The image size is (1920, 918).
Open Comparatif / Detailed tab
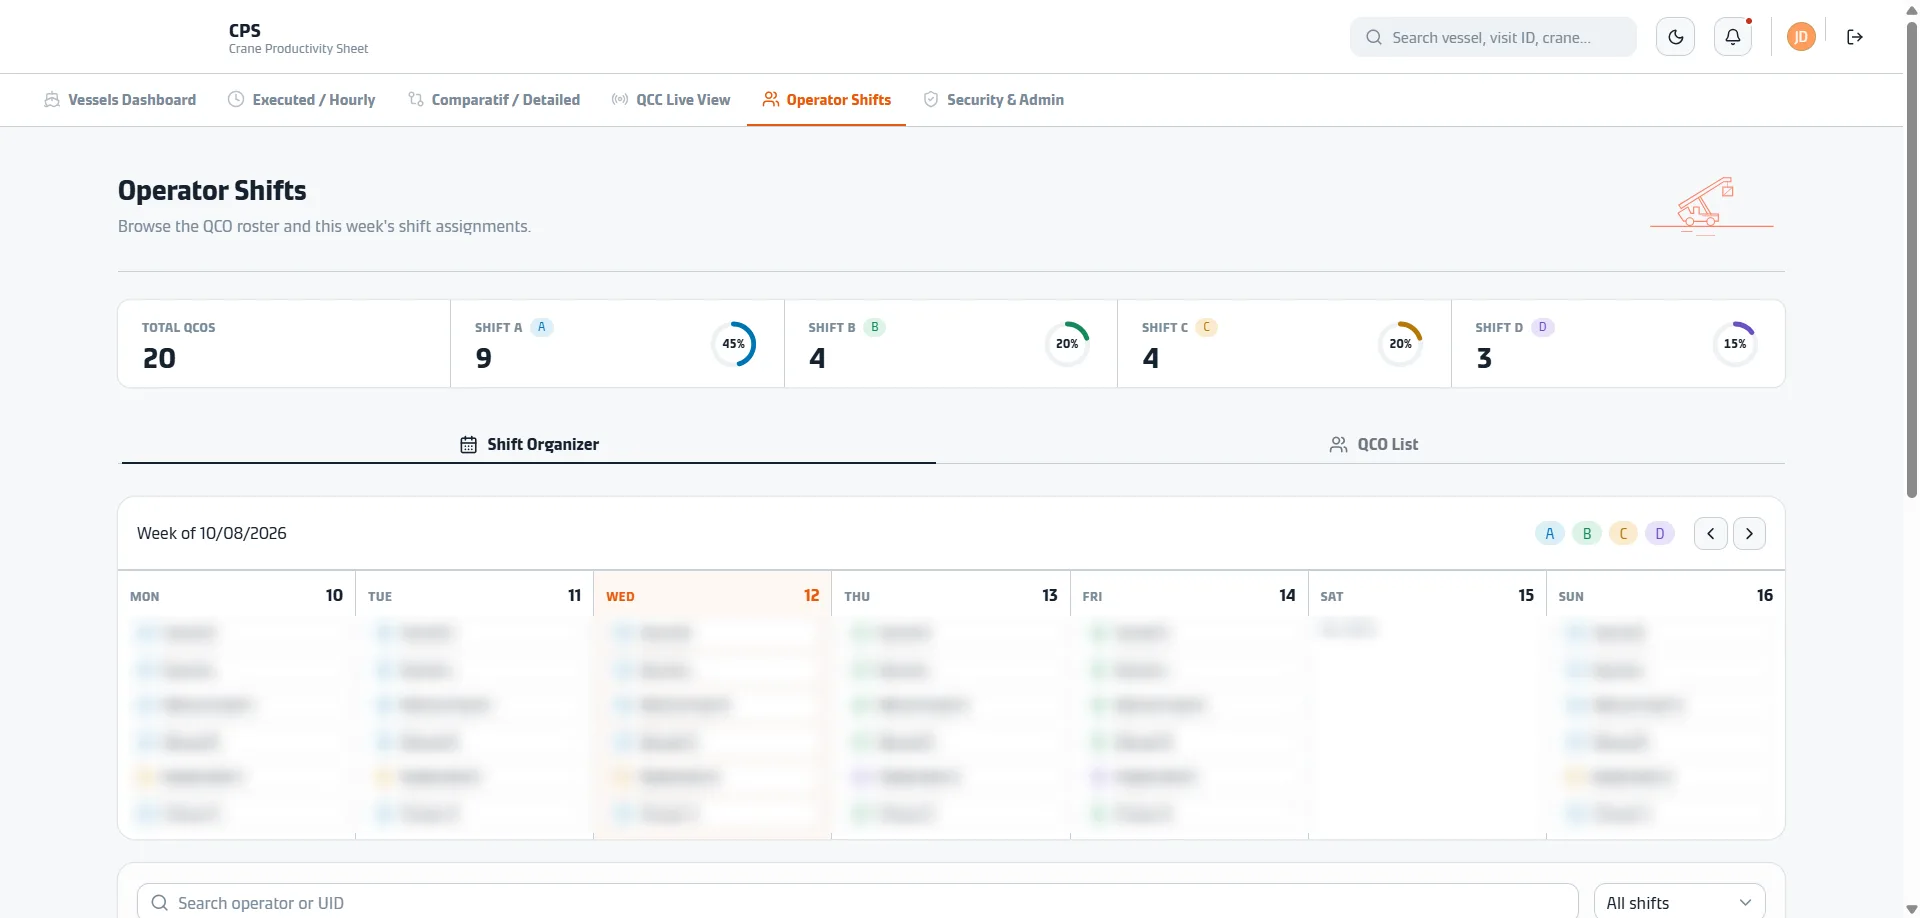pos(494,100)
